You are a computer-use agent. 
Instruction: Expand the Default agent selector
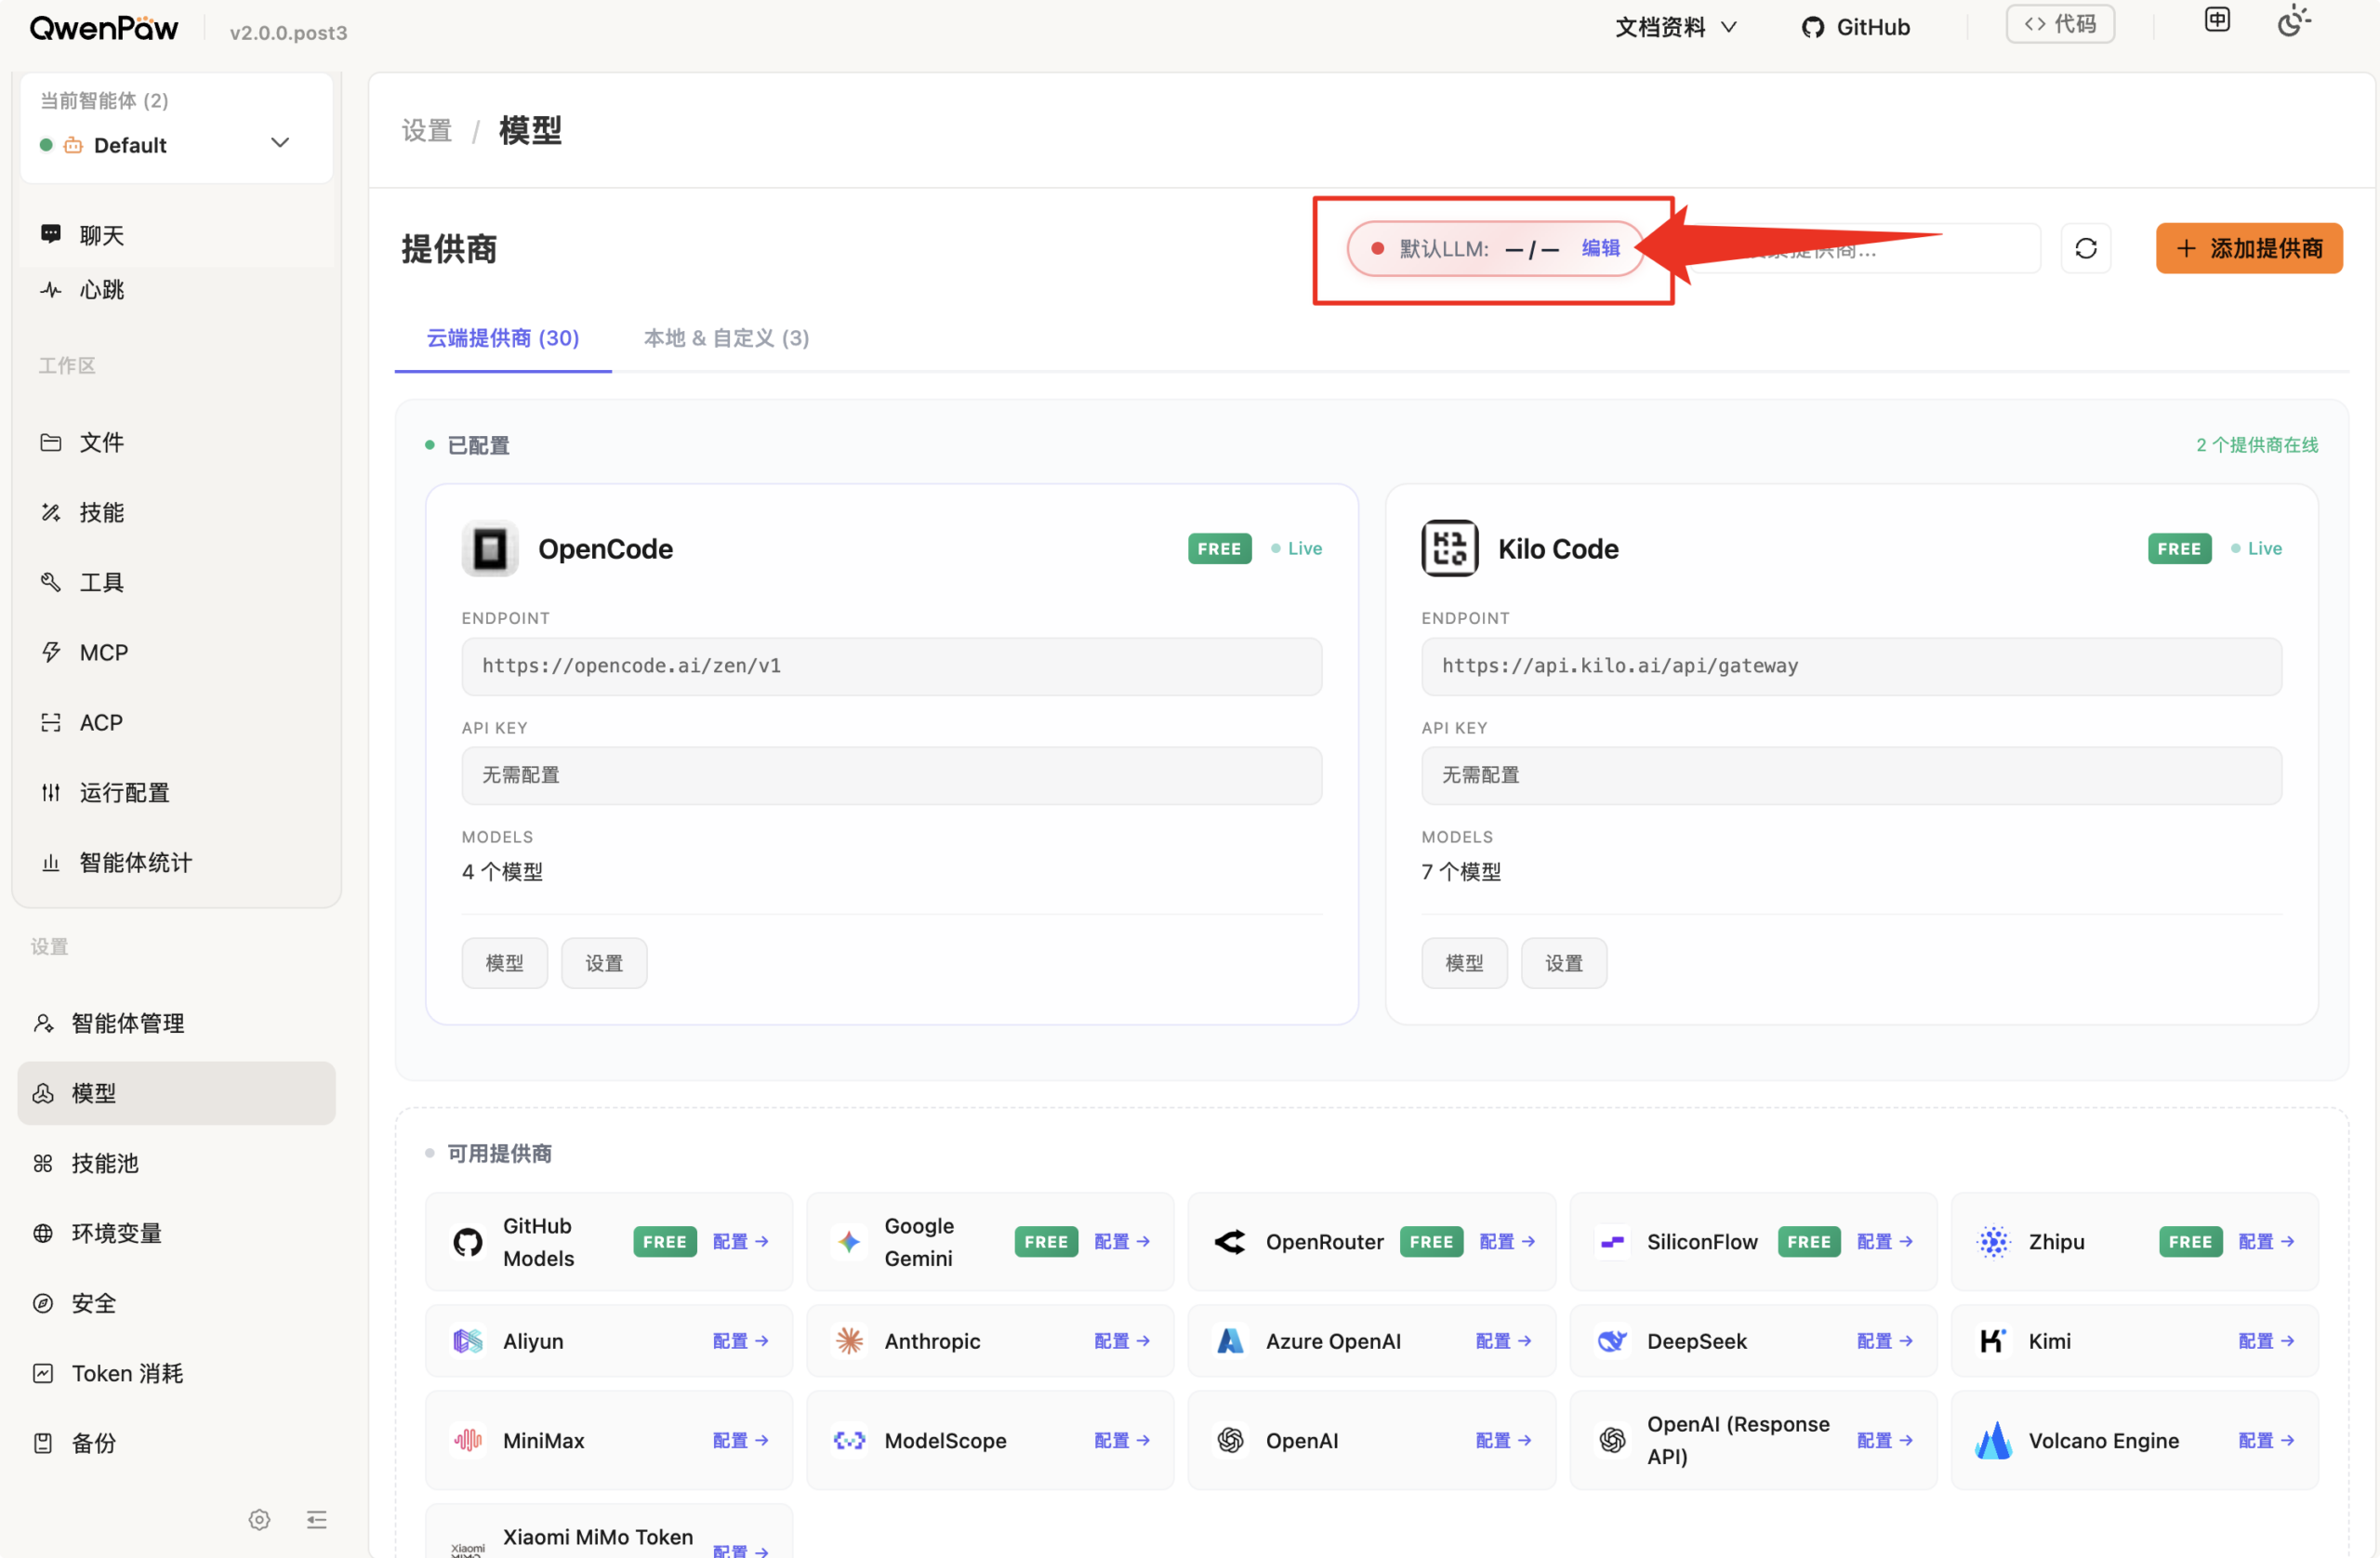(176, 144)
